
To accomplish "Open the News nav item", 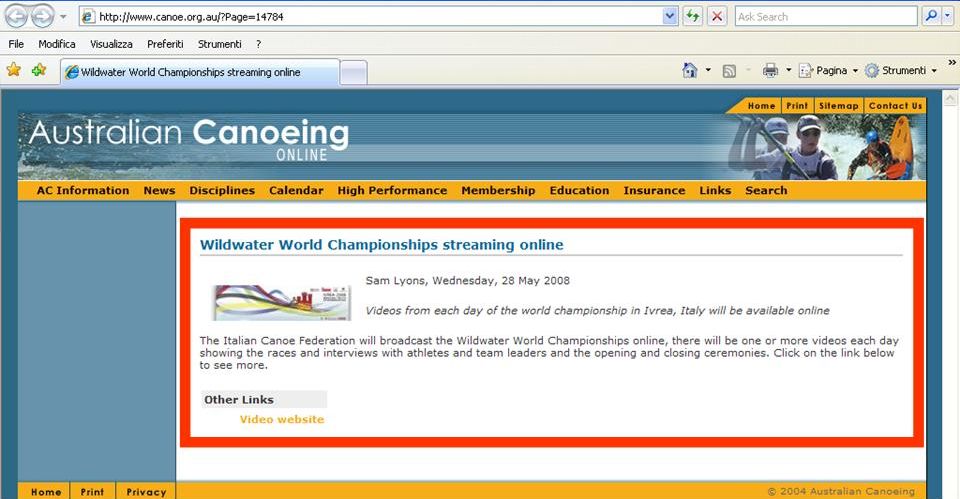I will [159, 190].
